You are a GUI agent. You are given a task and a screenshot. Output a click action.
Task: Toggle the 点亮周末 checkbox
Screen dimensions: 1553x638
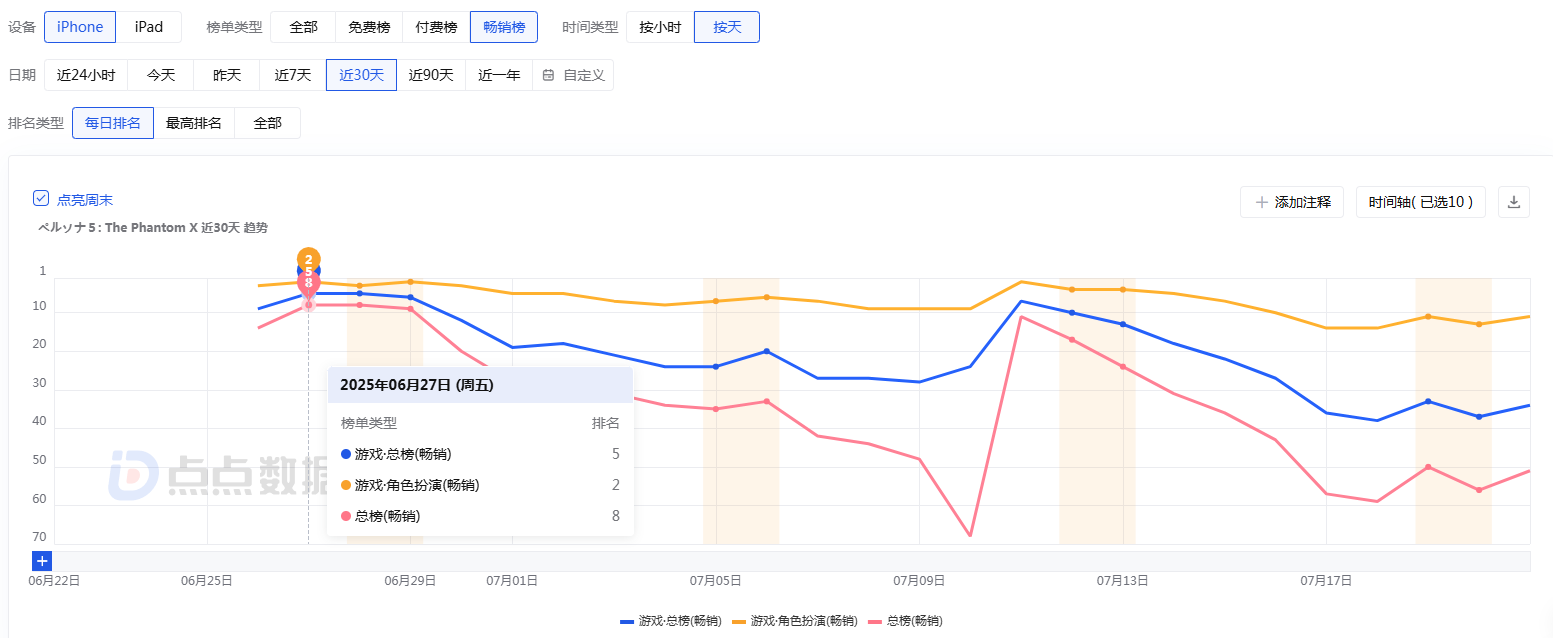pos(41,199)
